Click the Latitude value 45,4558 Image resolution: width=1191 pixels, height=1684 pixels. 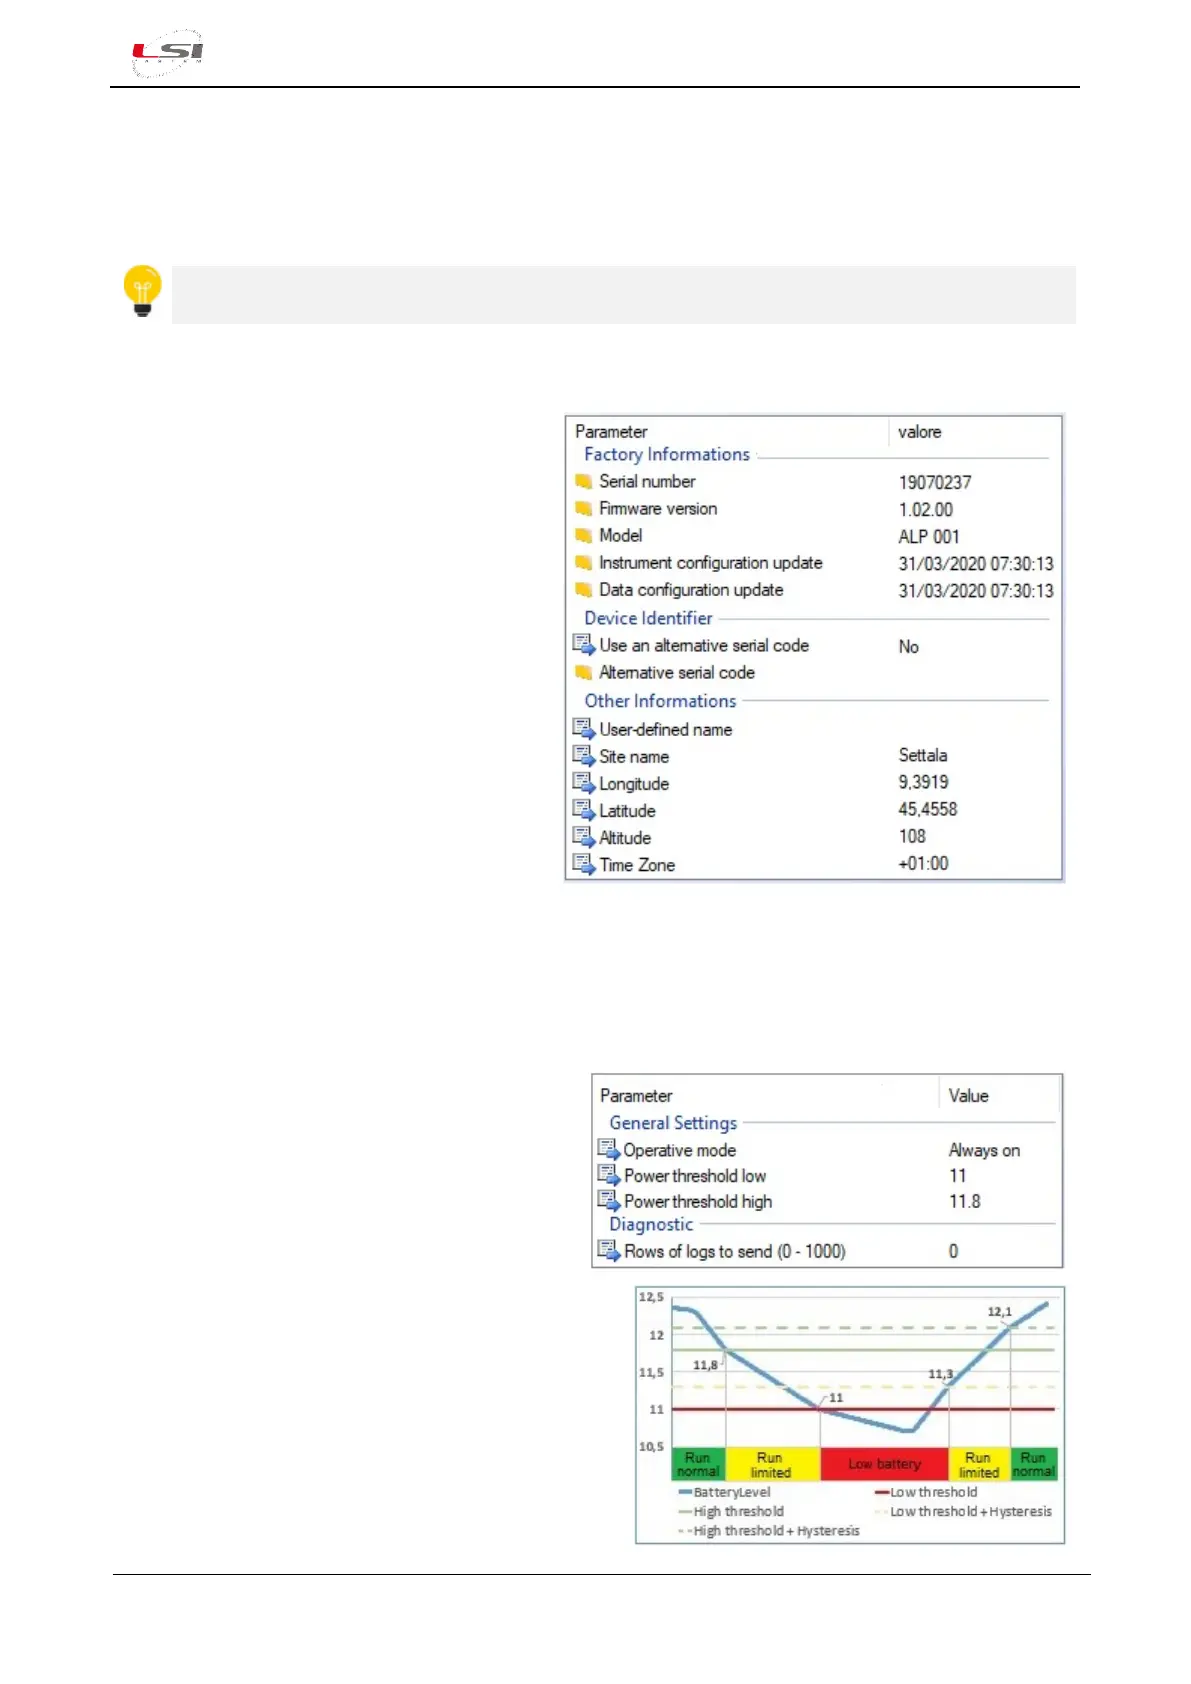tap(927, 810)
